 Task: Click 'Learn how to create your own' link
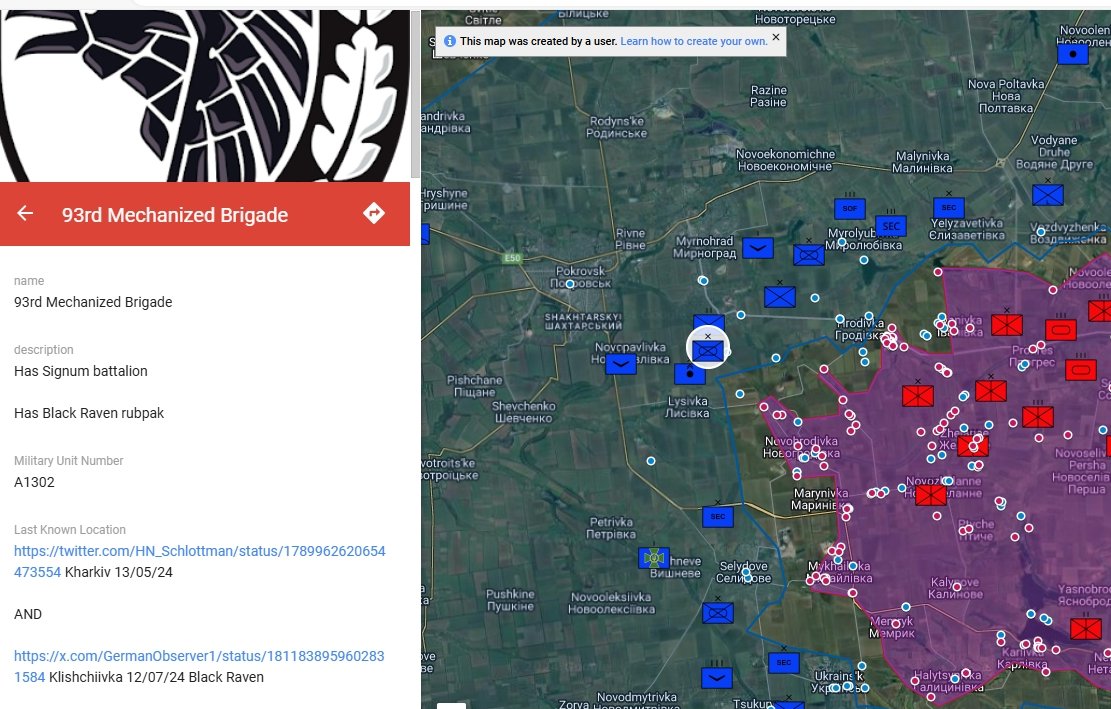pyautogui.click(x=693, y=41)
